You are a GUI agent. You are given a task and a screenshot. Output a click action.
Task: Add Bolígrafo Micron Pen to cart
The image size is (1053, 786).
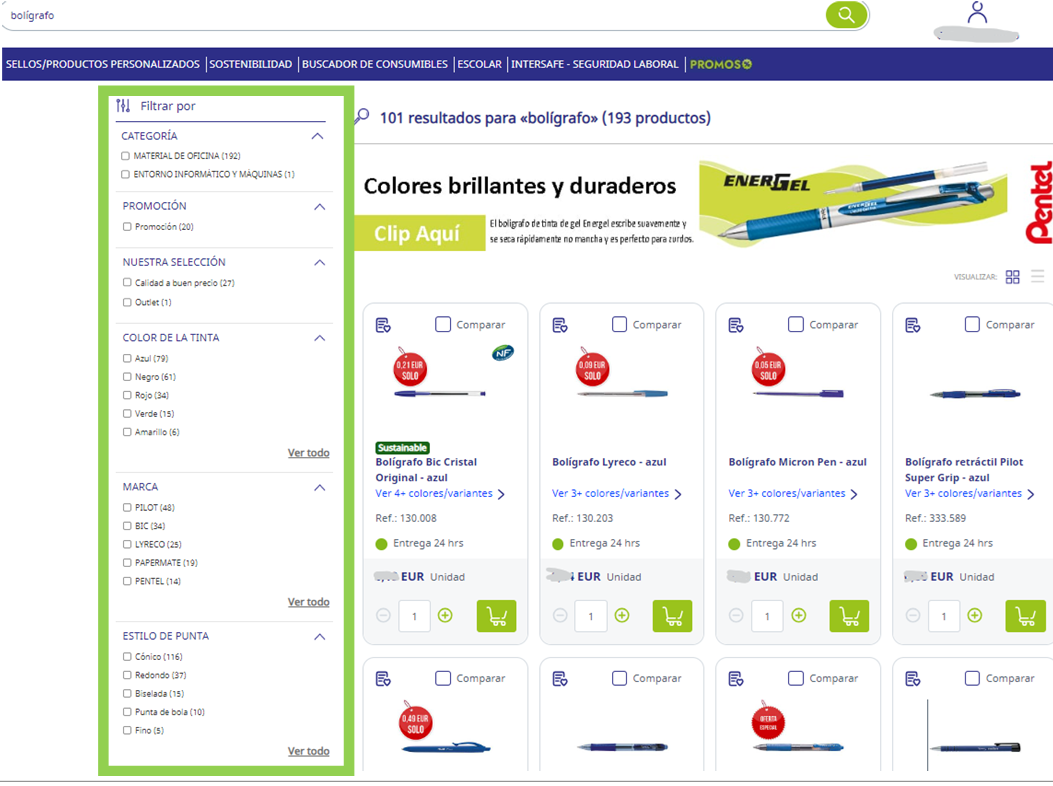[850, 616]
